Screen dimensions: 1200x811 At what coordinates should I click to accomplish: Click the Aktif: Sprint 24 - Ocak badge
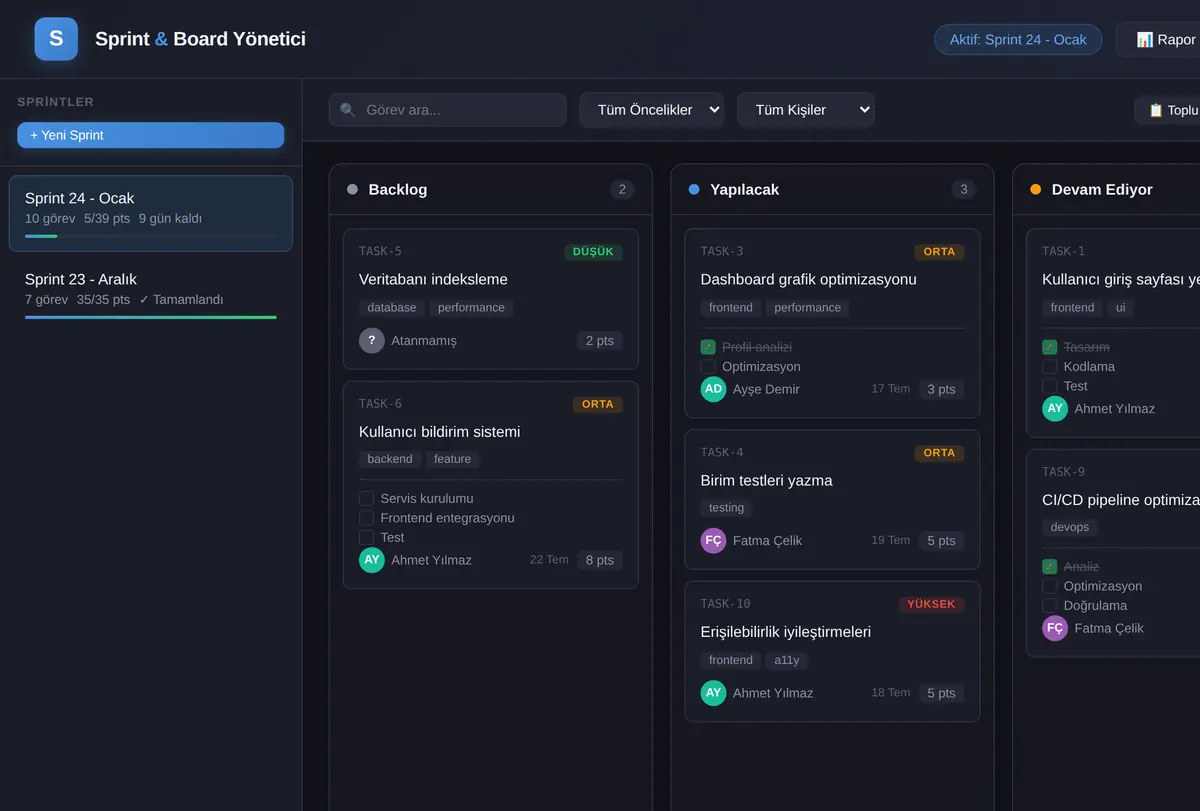[1018, 40]
